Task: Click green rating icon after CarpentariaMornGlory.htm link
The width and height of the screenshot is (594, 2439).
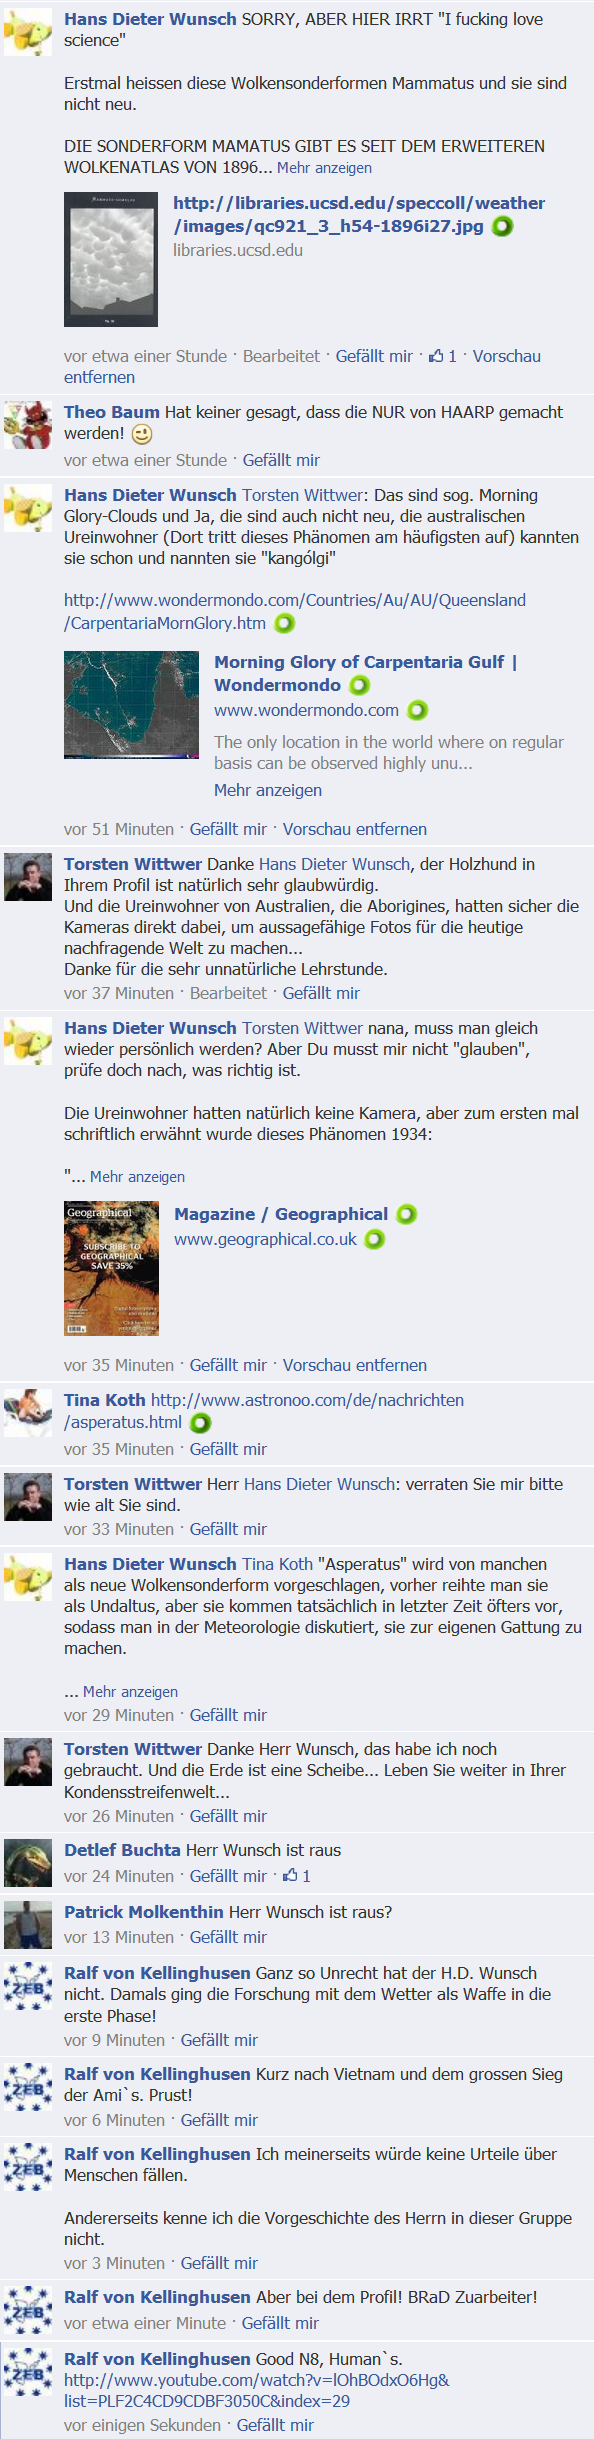Action: pyautogui.click(x=285, y=624)
